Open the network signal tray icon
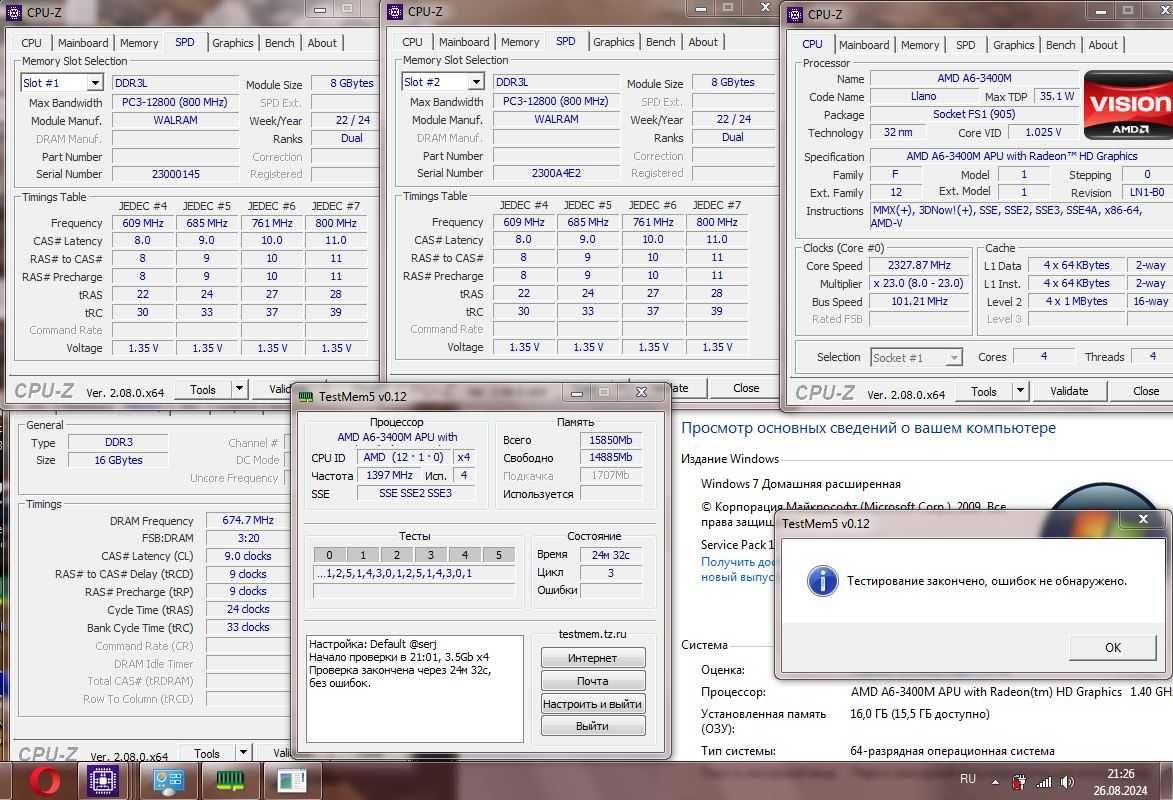Viewport: 1173px width, 800px height. (1044, 782)
